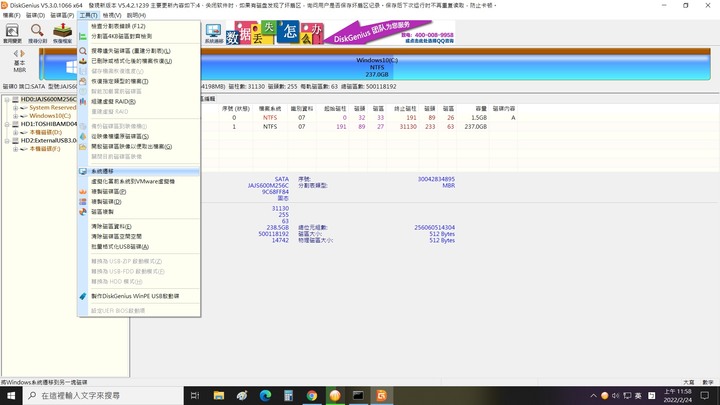Screen dimensions: 720x405
Task: Click NTFS file system cell of partition 0
Action: (270, 118)
